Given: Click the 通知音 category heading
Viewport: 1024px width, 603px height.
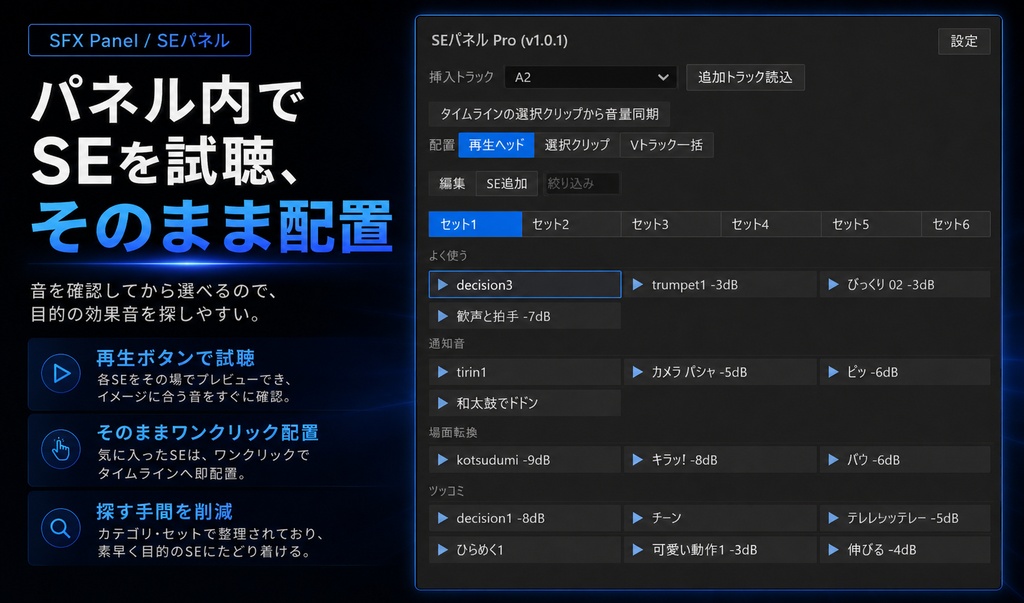Looking at the screenshot, I should tap(447, 344).
